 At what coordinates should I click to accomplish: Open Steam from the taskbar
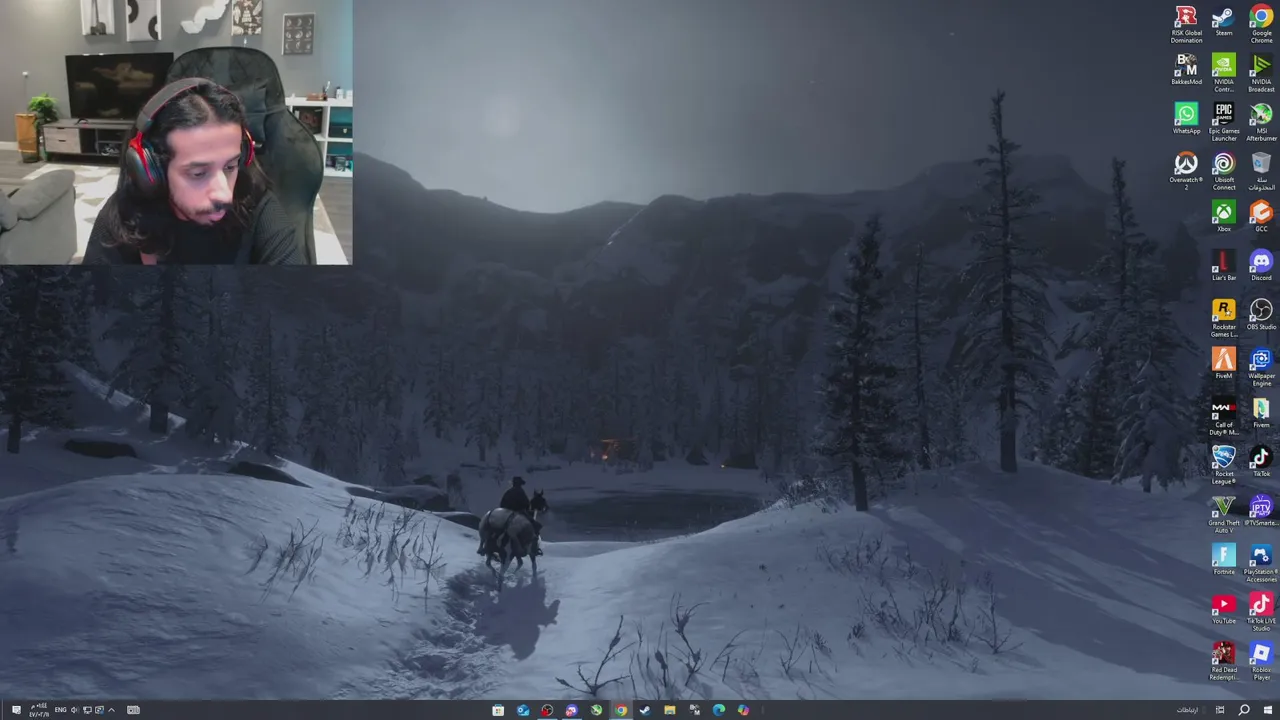(x=645, y=710)
